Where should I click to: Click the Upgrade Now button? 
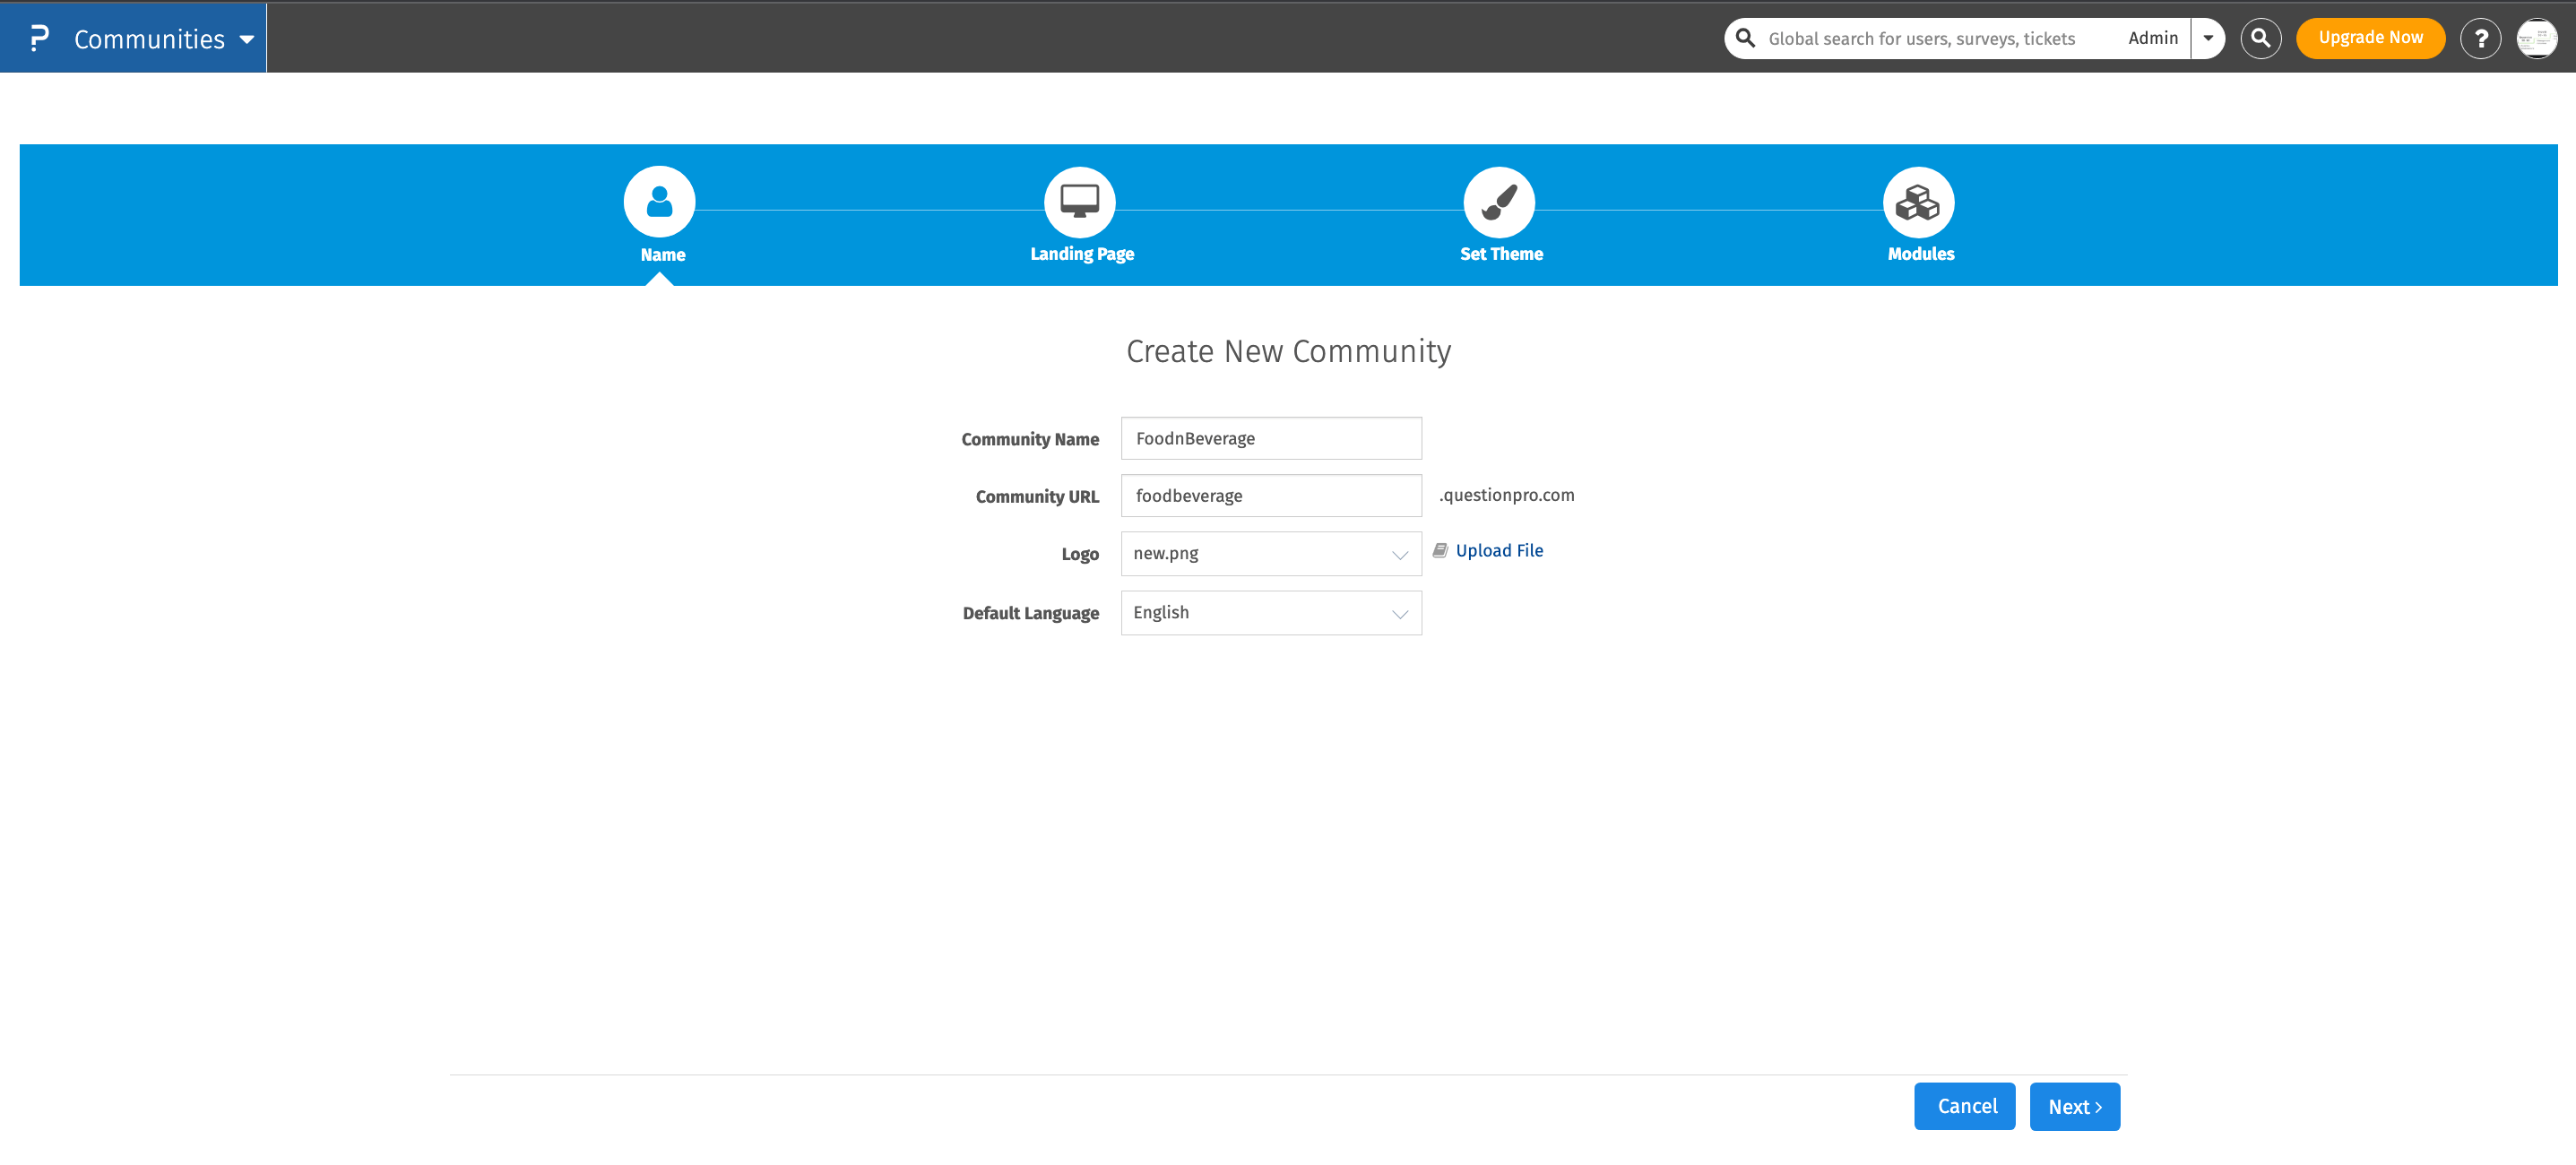pos(2370,37)
